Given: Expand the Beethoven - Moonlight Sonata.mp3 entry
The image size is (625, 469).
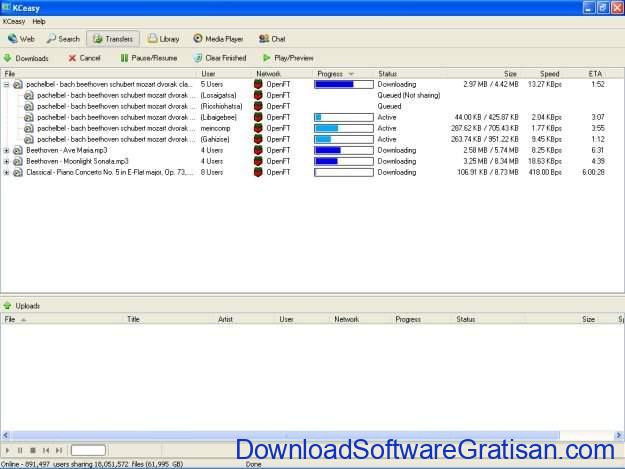Looking at the screenshot, I should click(6, 161).
